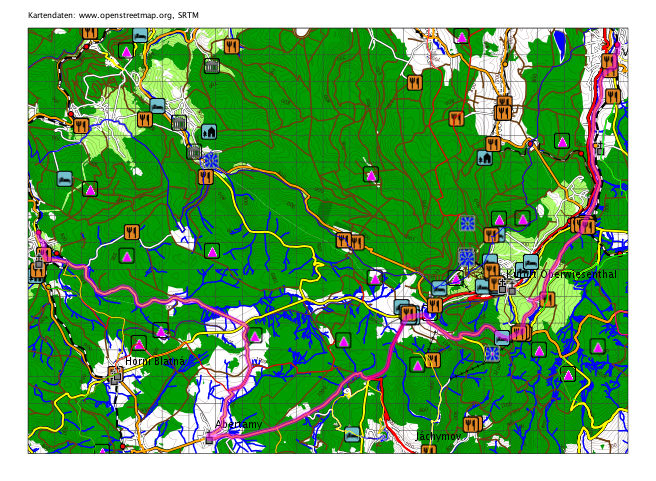Select the forest cabin icon in the upper right
This screenshot has height=481, width=656.
(485, 157)
